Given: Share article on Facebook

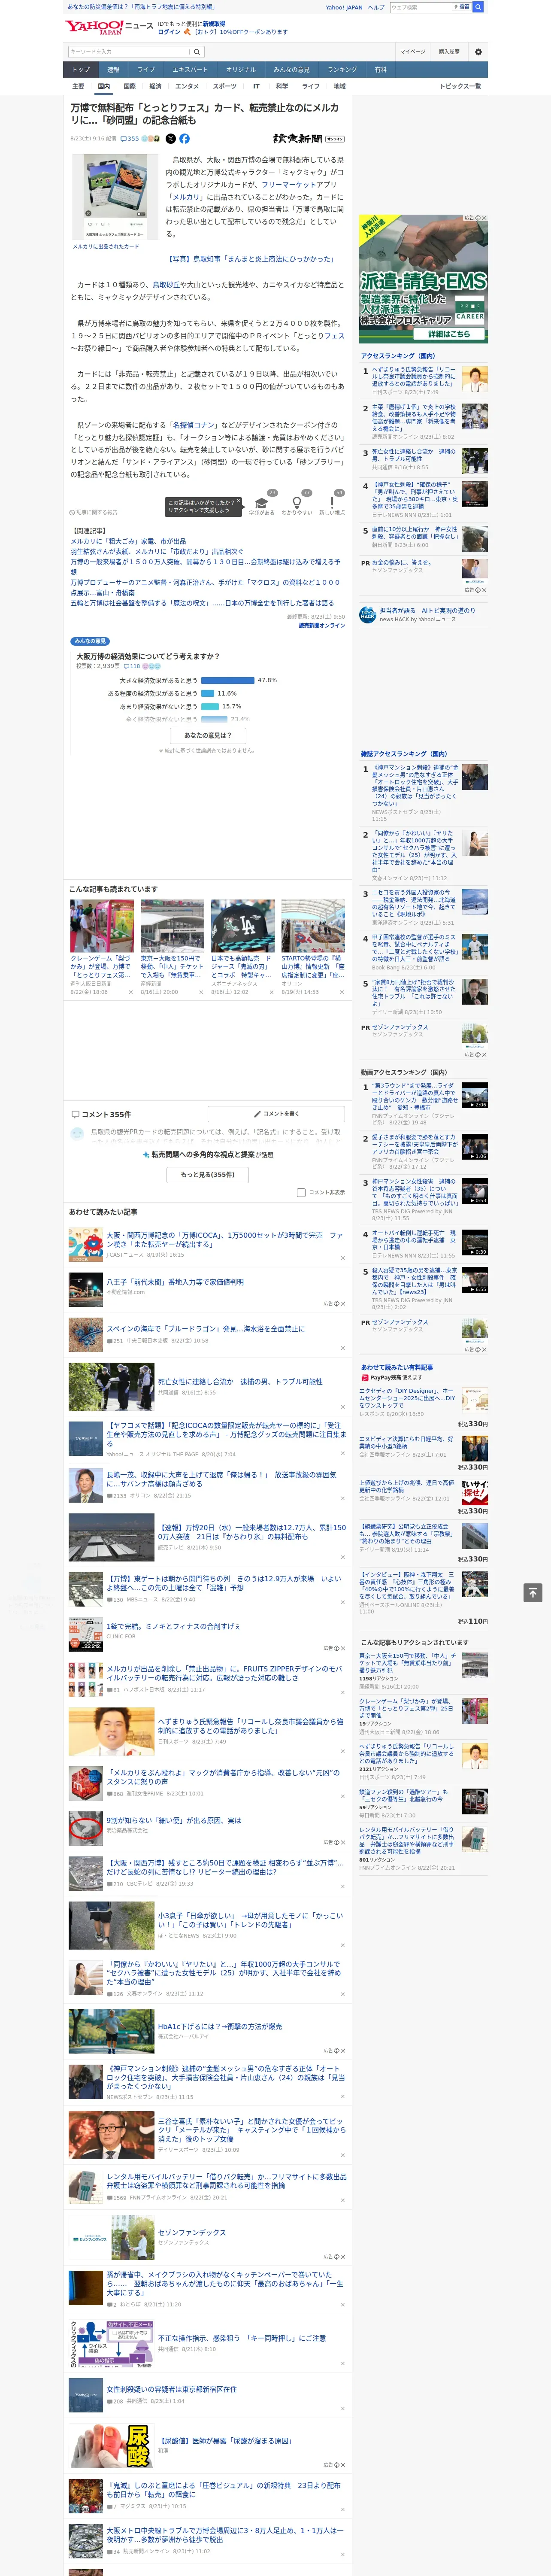Looking at the screenshot, I should click(x=184, y=139).
